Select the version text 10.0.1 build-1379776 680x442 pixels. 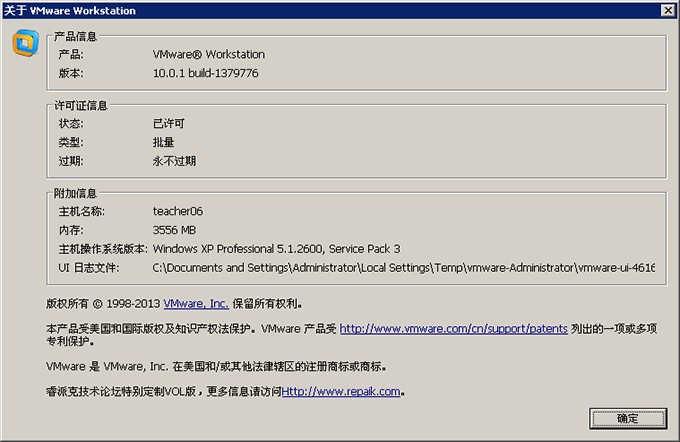pyautogui.click(x=206, y=73)
